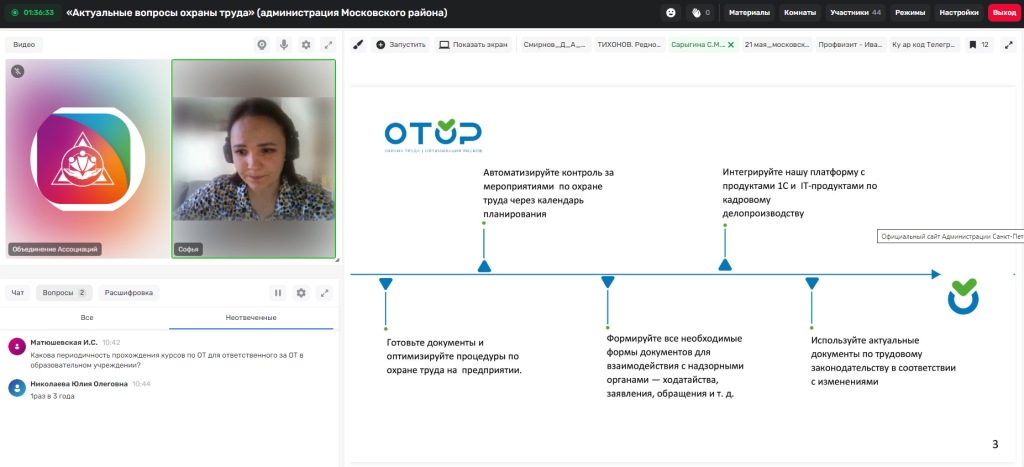Image resolution: width=1024 pixels, height=467 pixels.
Task: Pause the chat feed
Action: (278, 293)
